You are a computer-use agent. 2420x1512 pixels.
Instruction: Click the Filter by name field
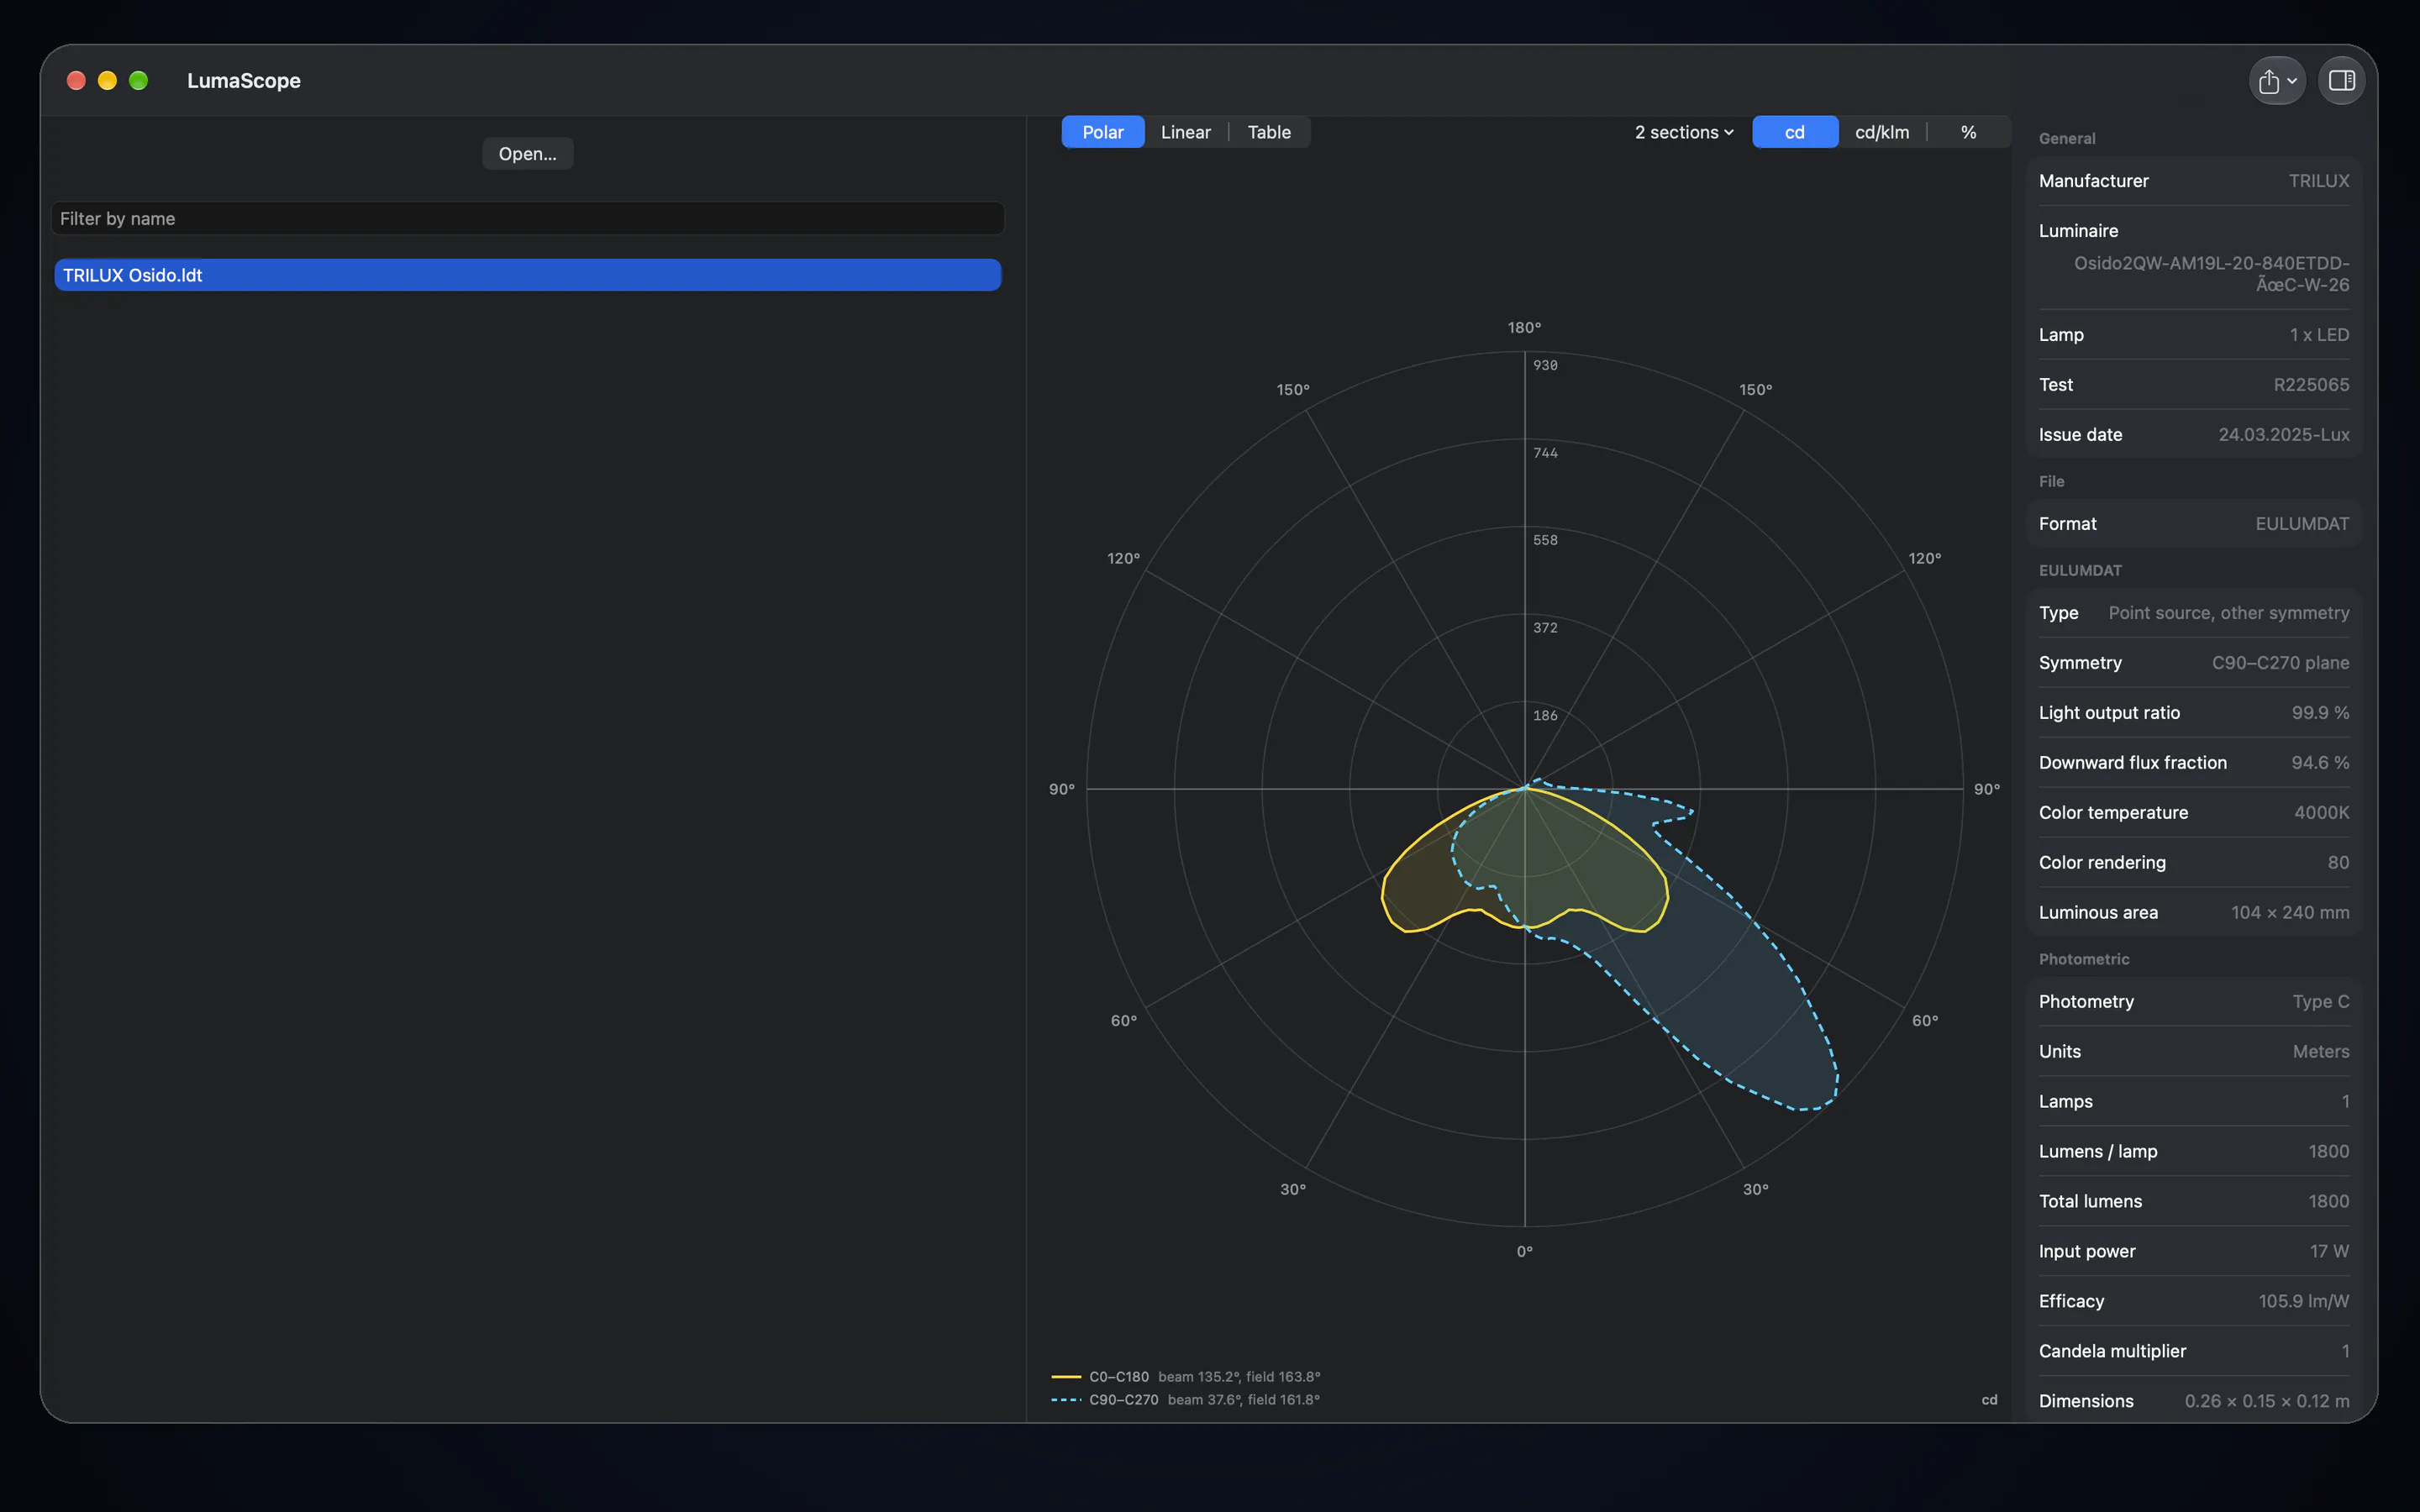coord(528,219)
